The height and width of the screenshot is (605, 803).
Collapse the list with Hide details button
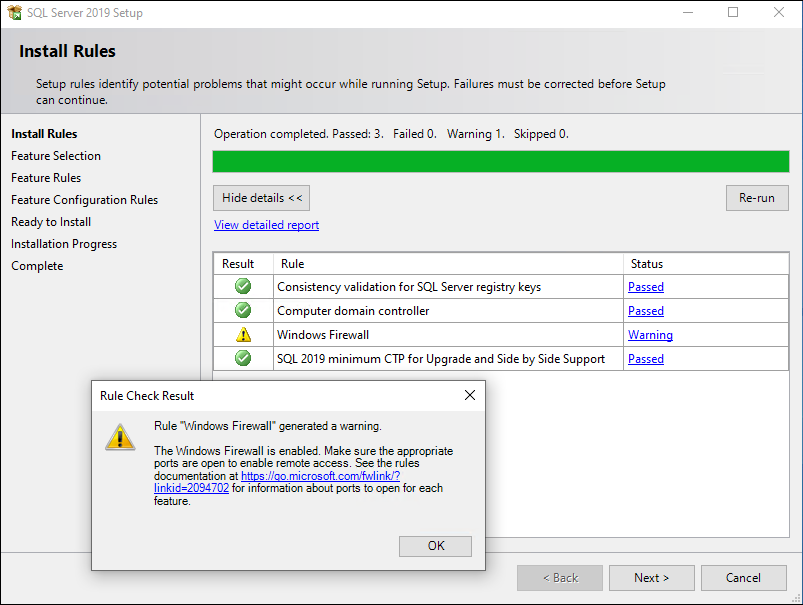click(261, 198)
